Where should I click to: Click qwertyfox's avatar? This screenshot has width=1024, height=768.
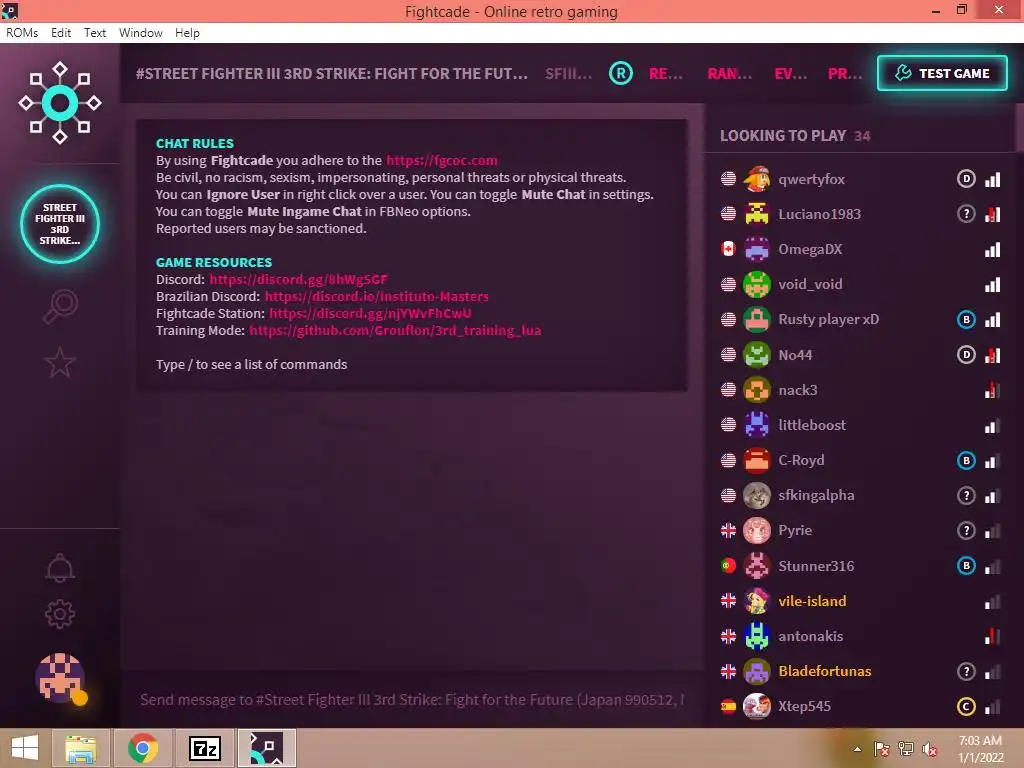click(x=756, y=179)
